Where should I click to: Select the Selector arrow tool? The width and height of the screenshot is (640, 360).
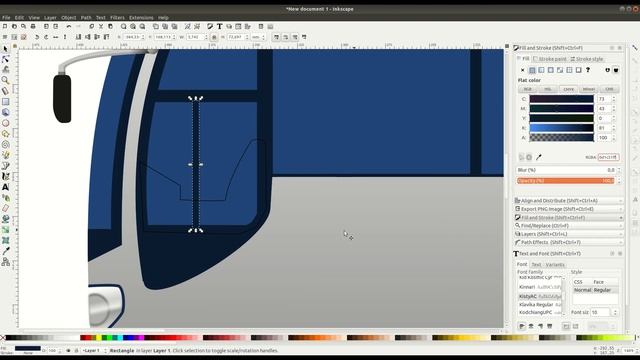point(5,49)
